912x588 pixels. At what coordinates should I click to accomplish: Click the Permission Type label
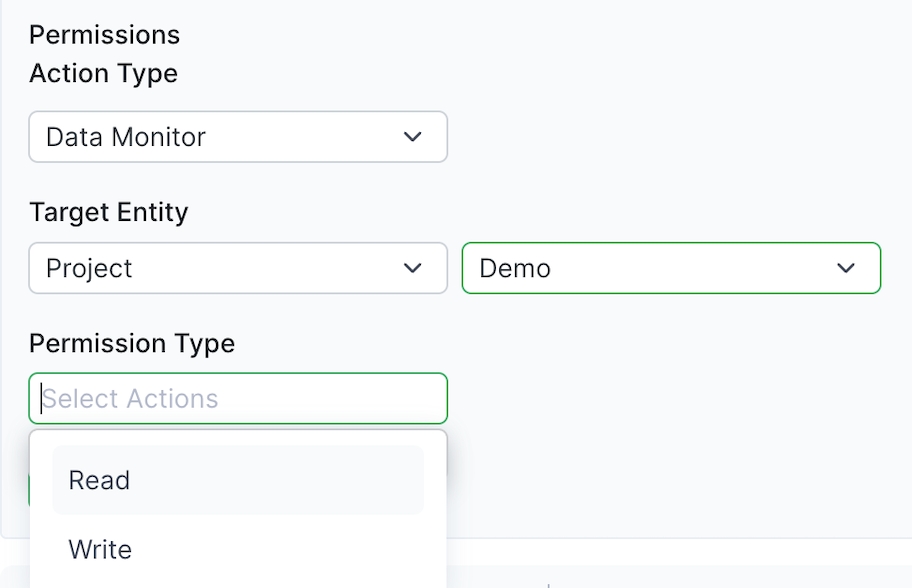pyautogui.click(x=132, y=343)
